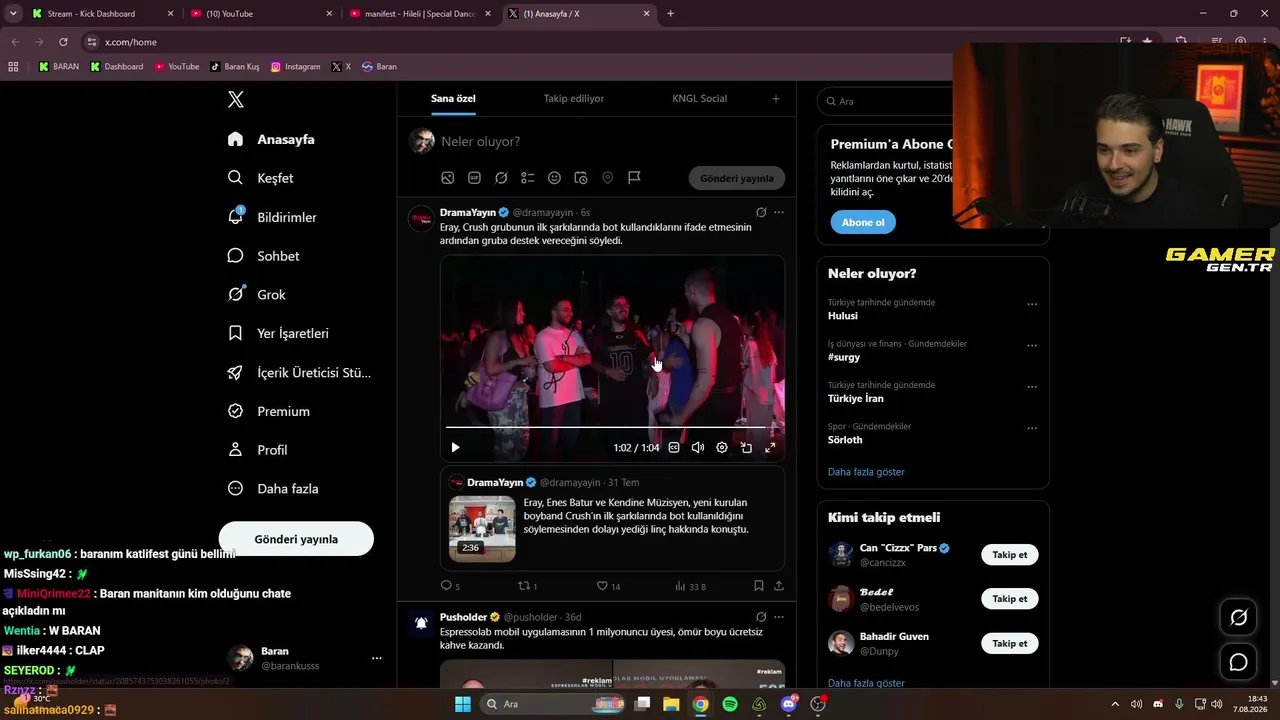Screen dimensions: 1280x720
Task: Open Grok actions on DramaYayın post
Action: click(x=761, y=212)
